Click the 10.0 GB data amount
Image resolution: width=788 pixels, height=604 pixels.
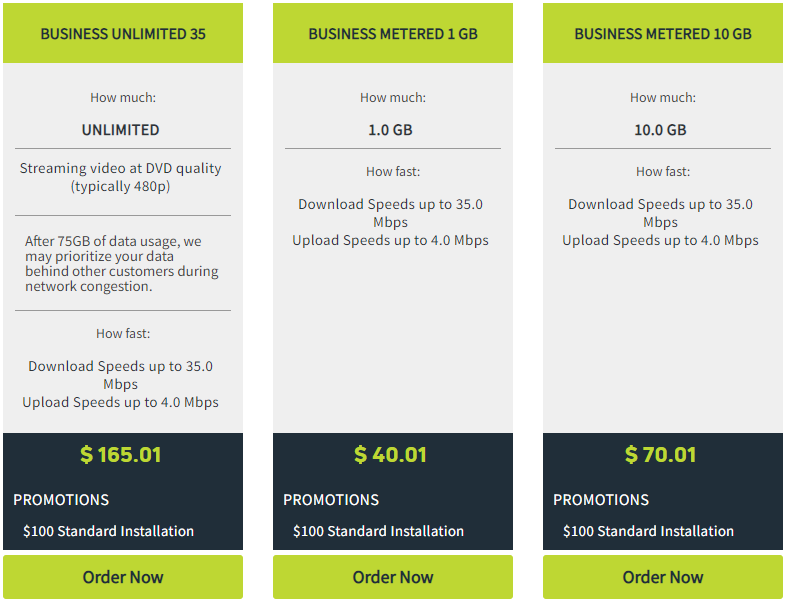[660, 130]
